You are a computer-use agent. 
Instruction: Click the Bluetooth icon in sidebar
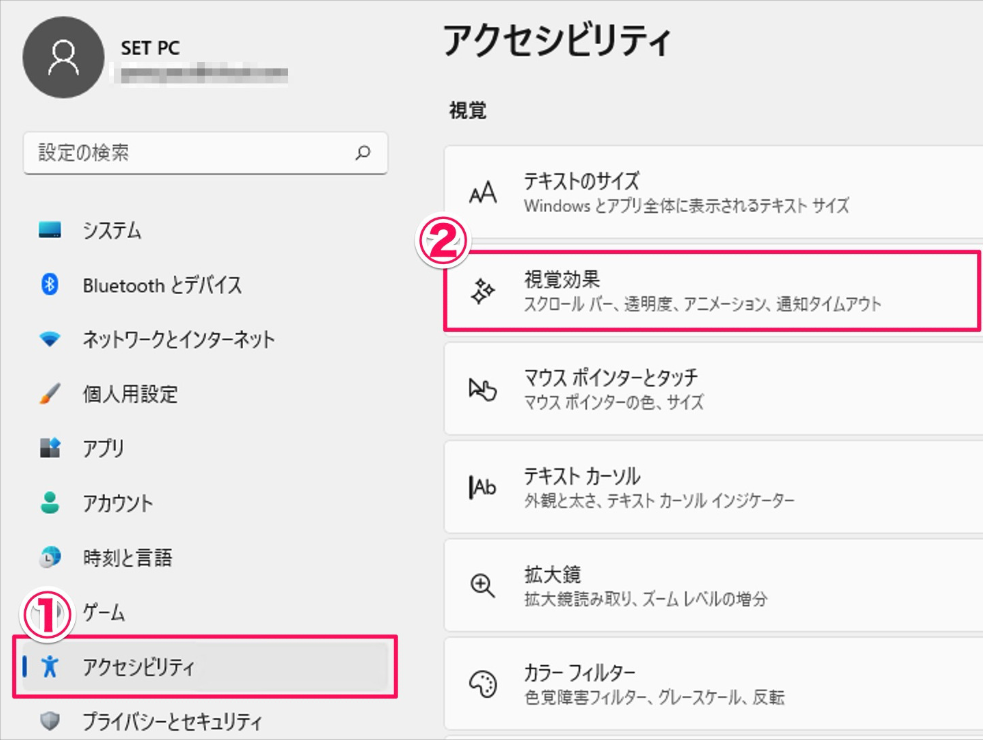pos(50,285)
